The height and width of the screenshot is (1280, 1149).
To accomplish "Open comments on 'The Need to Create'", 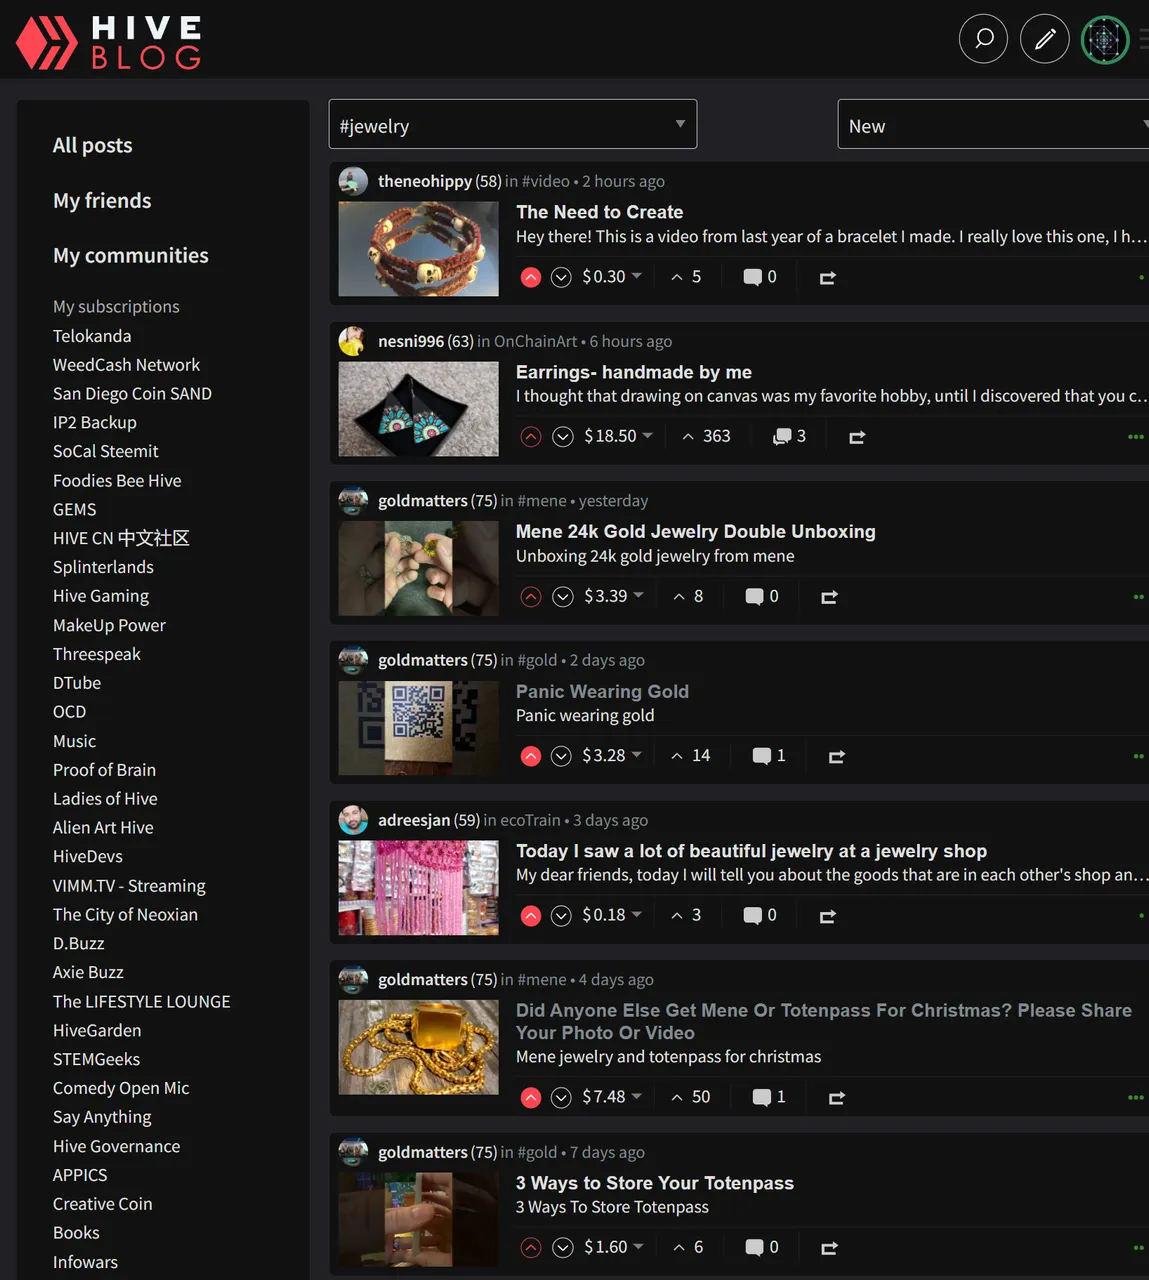I will [x=760, y=277].
